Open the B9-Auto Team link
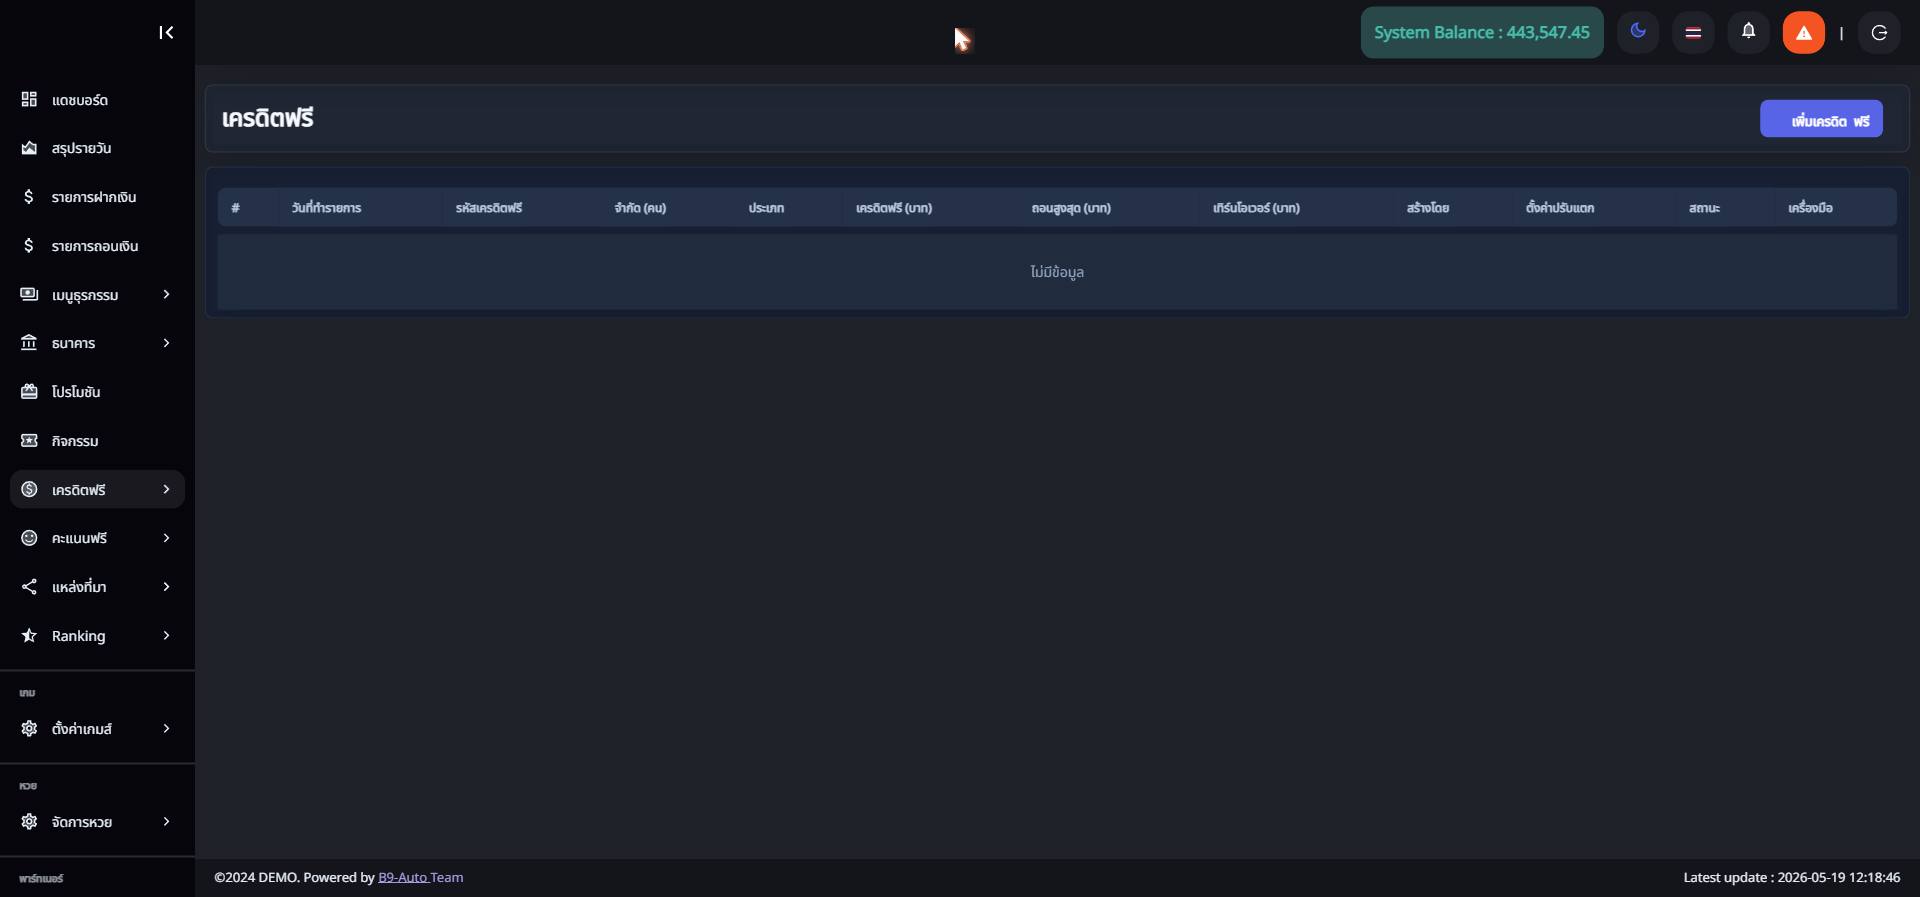Screen dimensions: 1920x897 420,878
